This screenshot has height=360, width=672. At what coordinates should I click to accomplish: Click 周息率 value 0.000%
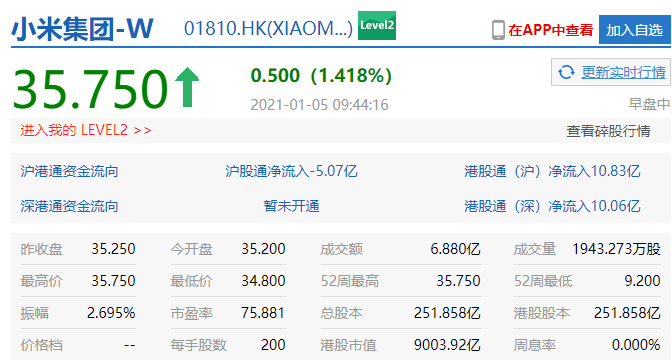pos(636,345)
